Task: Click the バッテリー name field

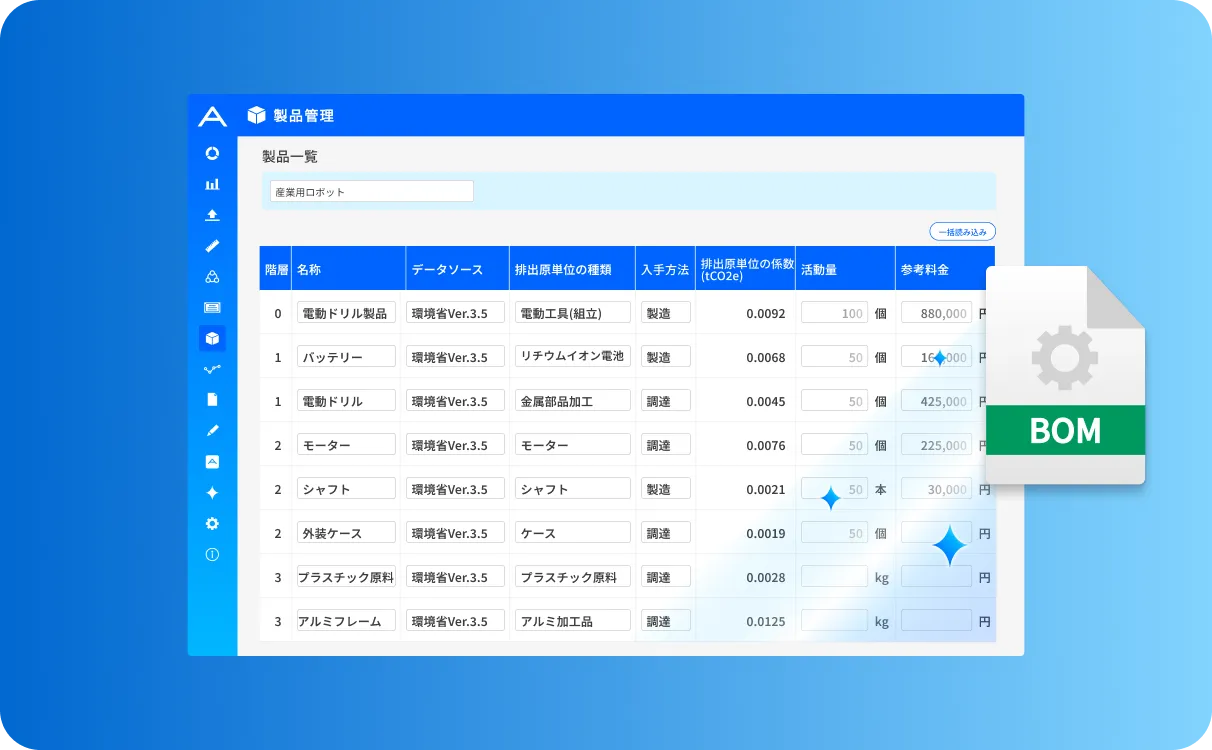Action: [x=346, y=357]
